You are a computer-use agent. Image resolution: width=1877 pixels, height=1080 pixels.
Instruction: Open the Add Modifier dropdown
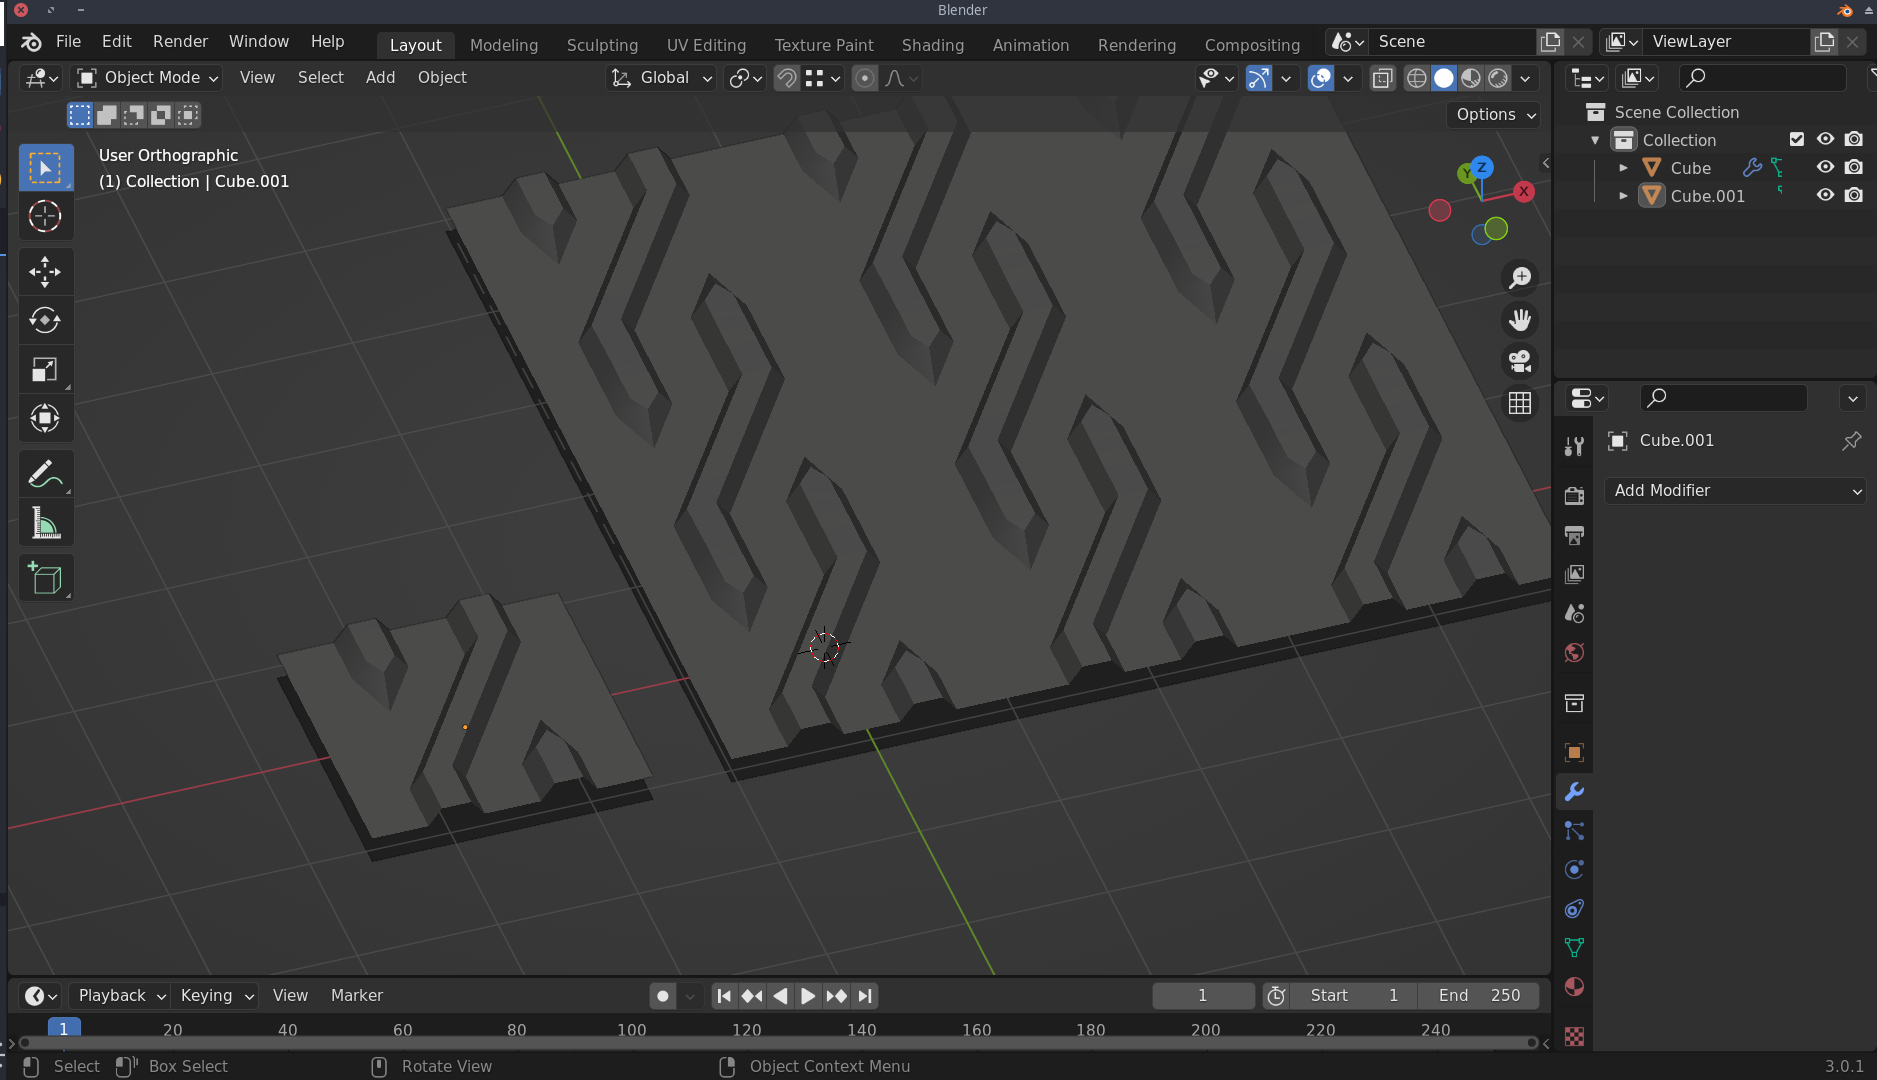[x=1735, y=491]
